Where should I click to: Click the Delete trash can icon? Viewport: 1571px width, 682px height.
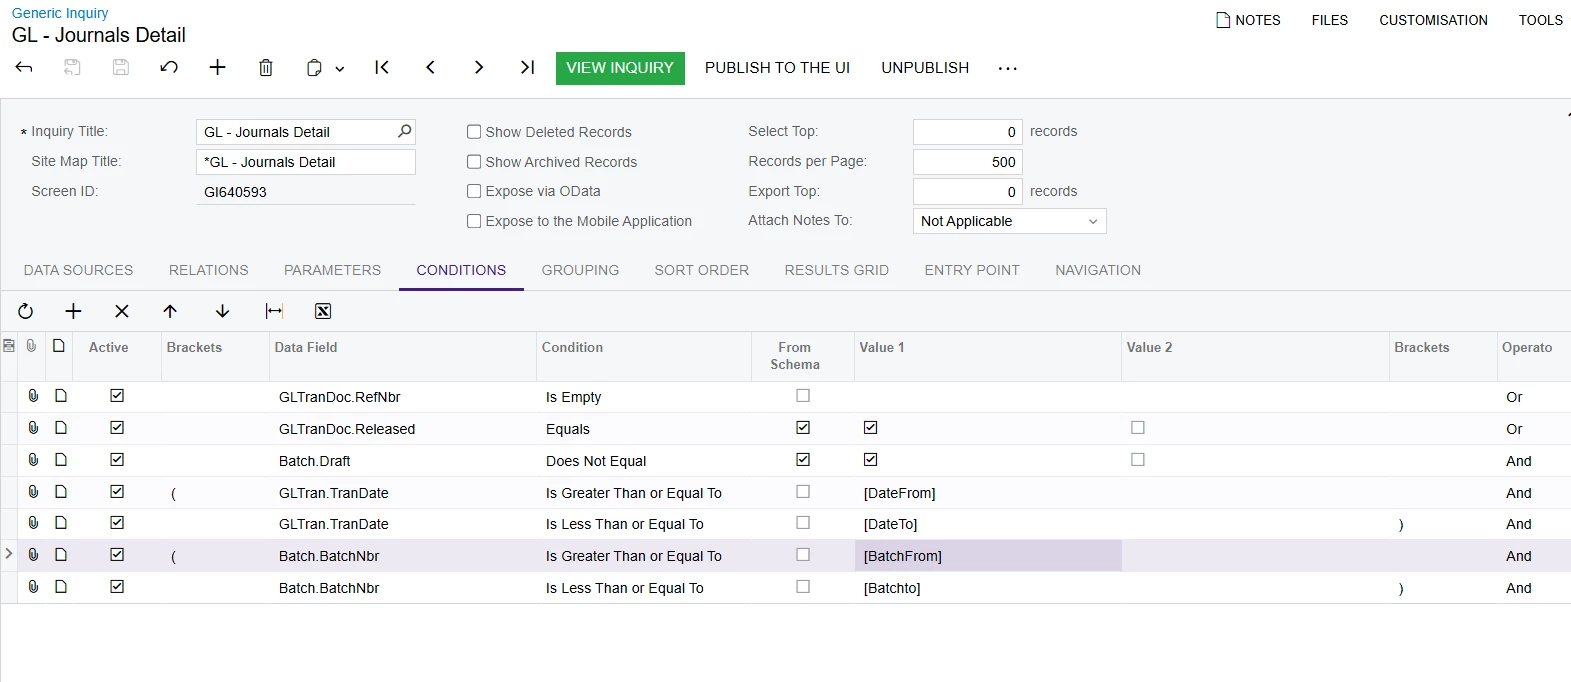point(265,68)
